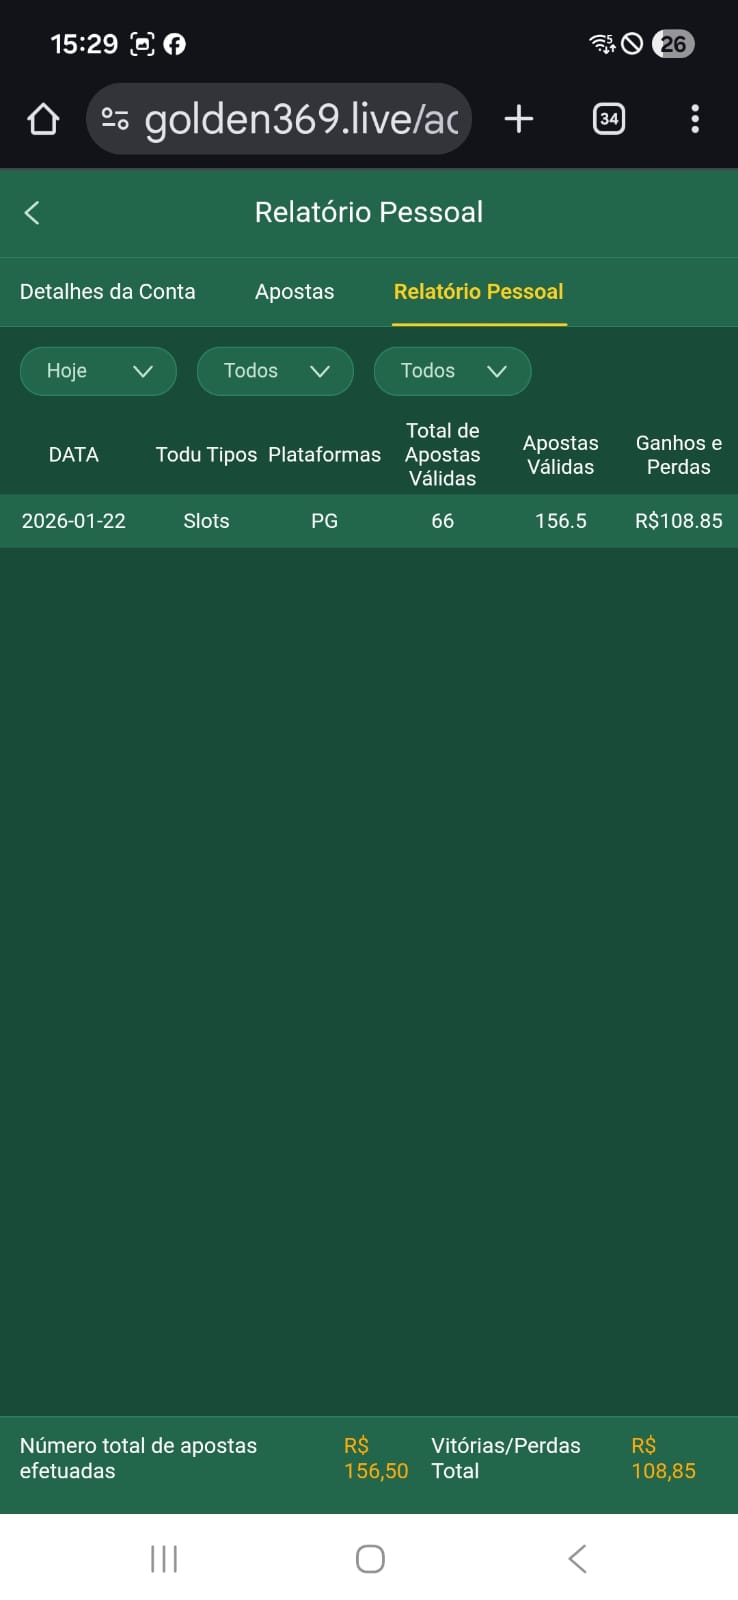Open the rightmost Todos filter dropdown
The image size is (738, 1600).
tap(452, 371)
